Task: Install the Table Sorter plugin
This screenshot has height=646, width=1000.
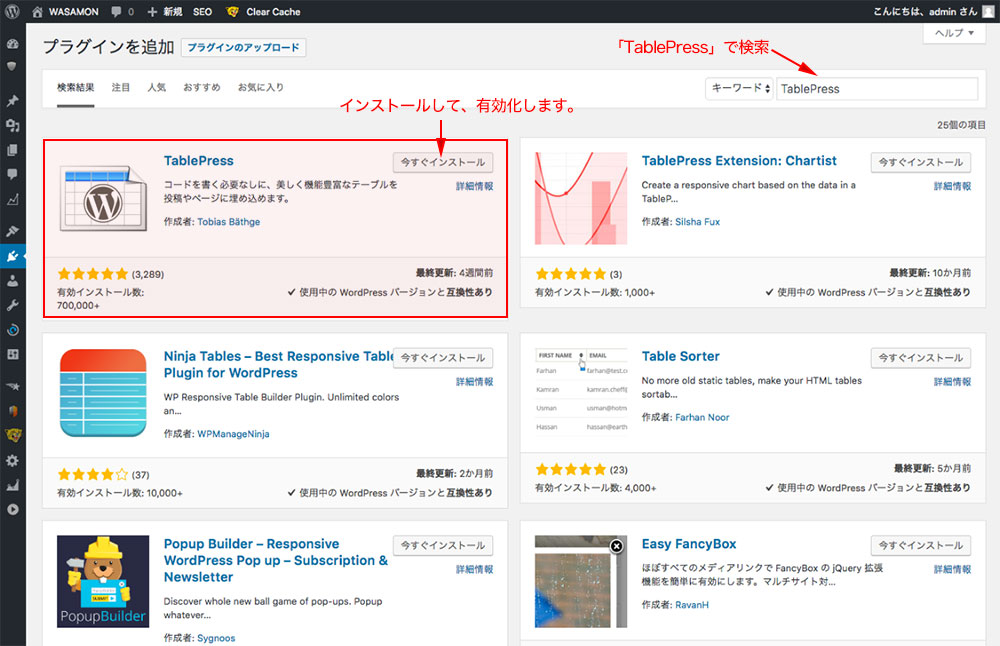Action: tap(920, 358)
